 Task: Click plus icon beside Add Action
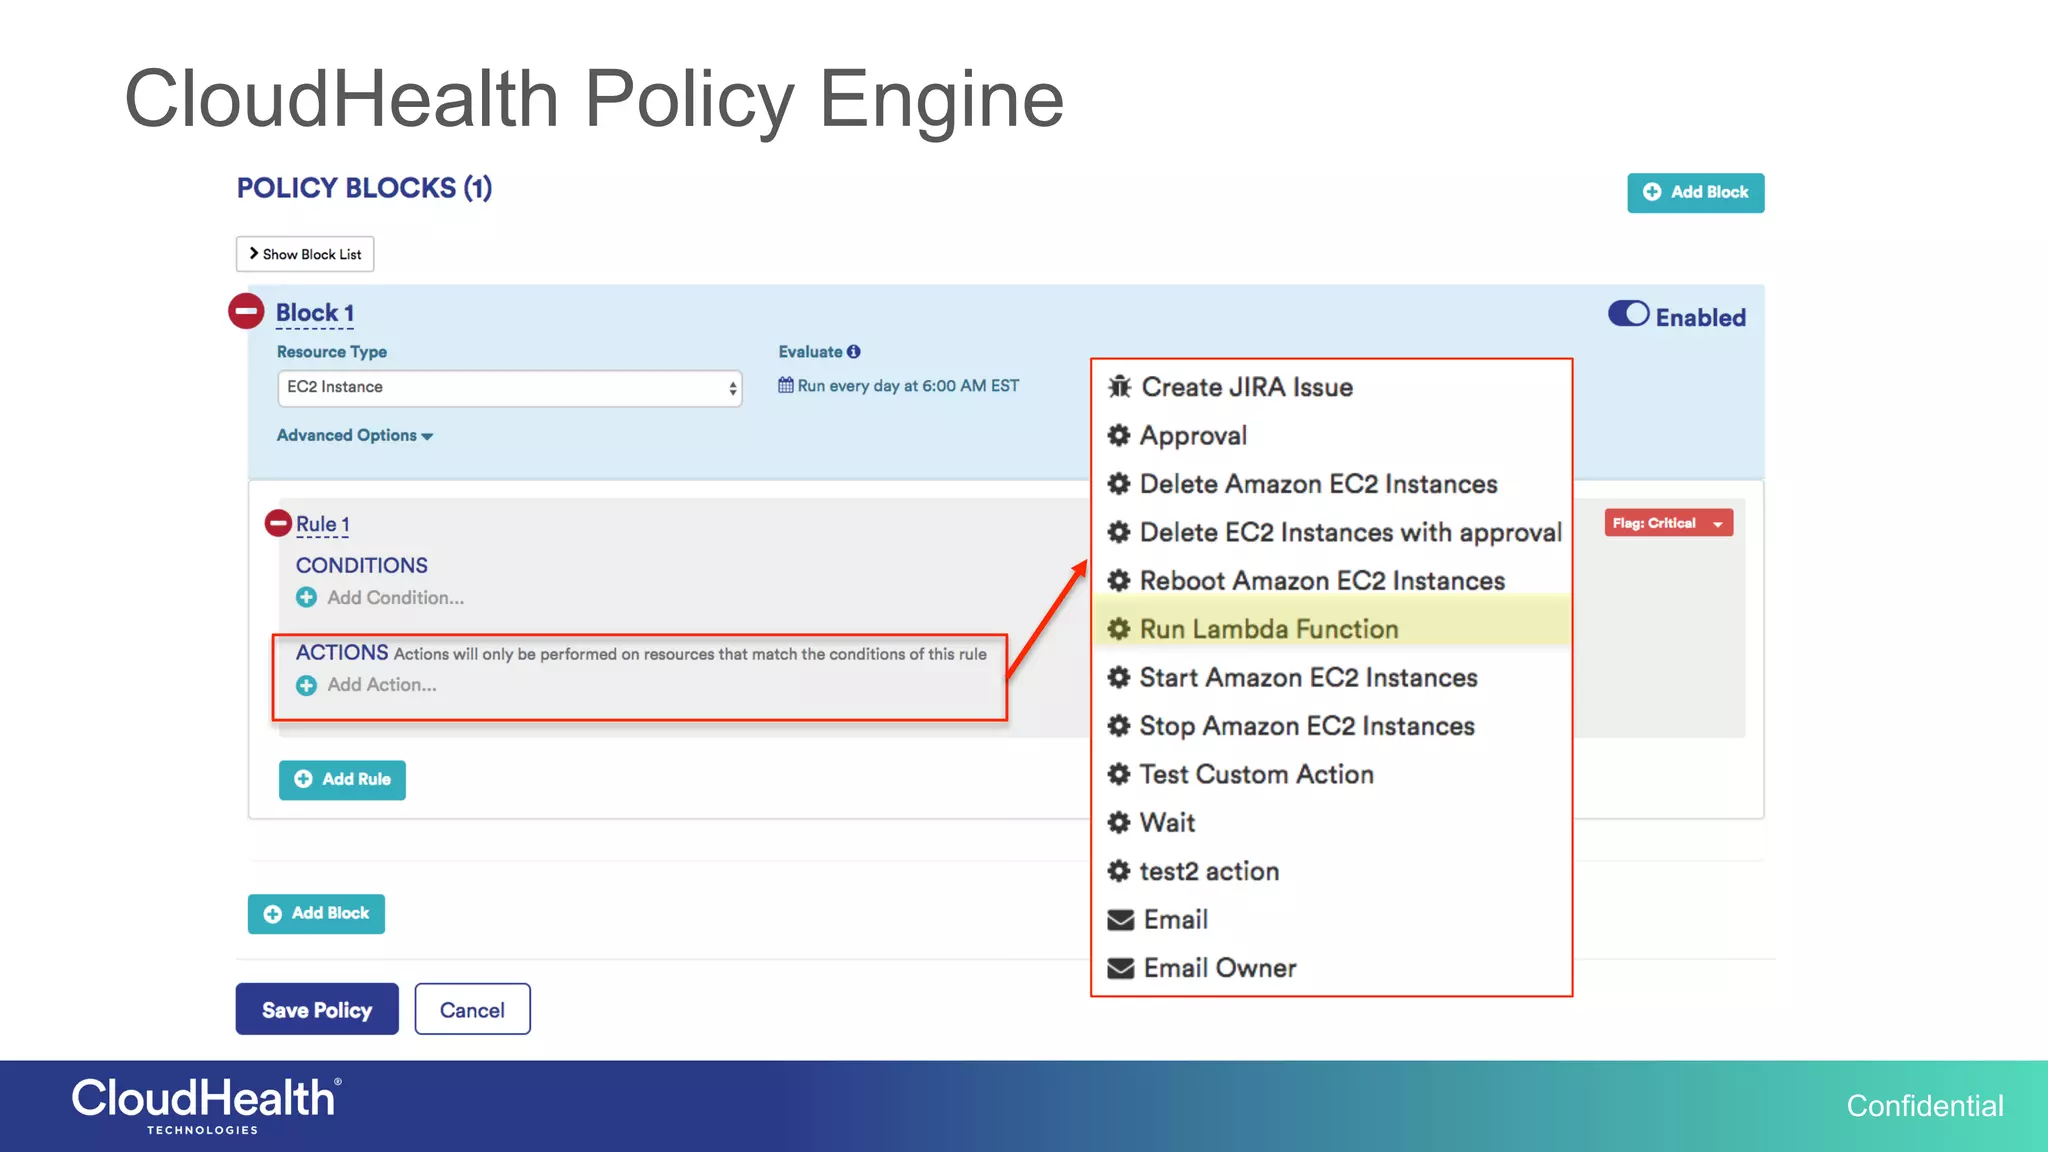(306, 685)
